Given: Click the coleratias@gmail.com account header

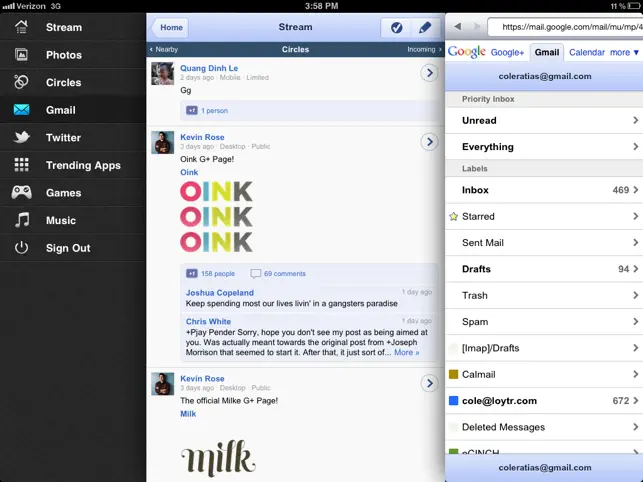Looking at the screenshot, I should pyautogui.click(x=545, y=76).
